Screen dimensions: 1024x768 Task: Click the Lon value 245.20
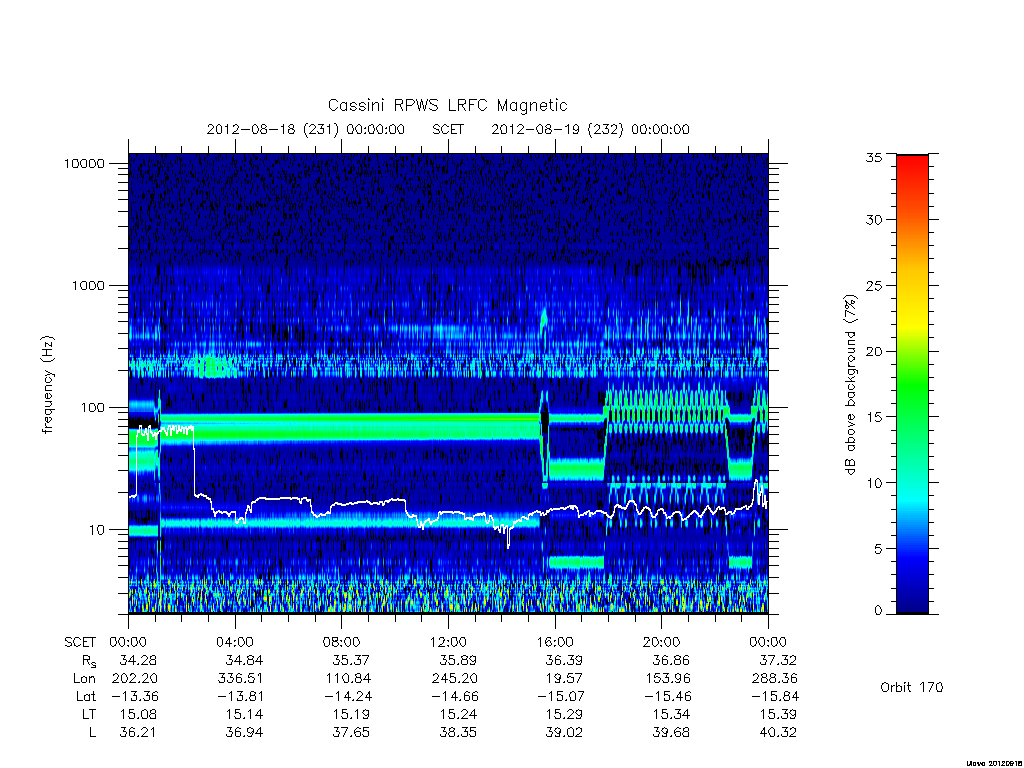[455, 679]
